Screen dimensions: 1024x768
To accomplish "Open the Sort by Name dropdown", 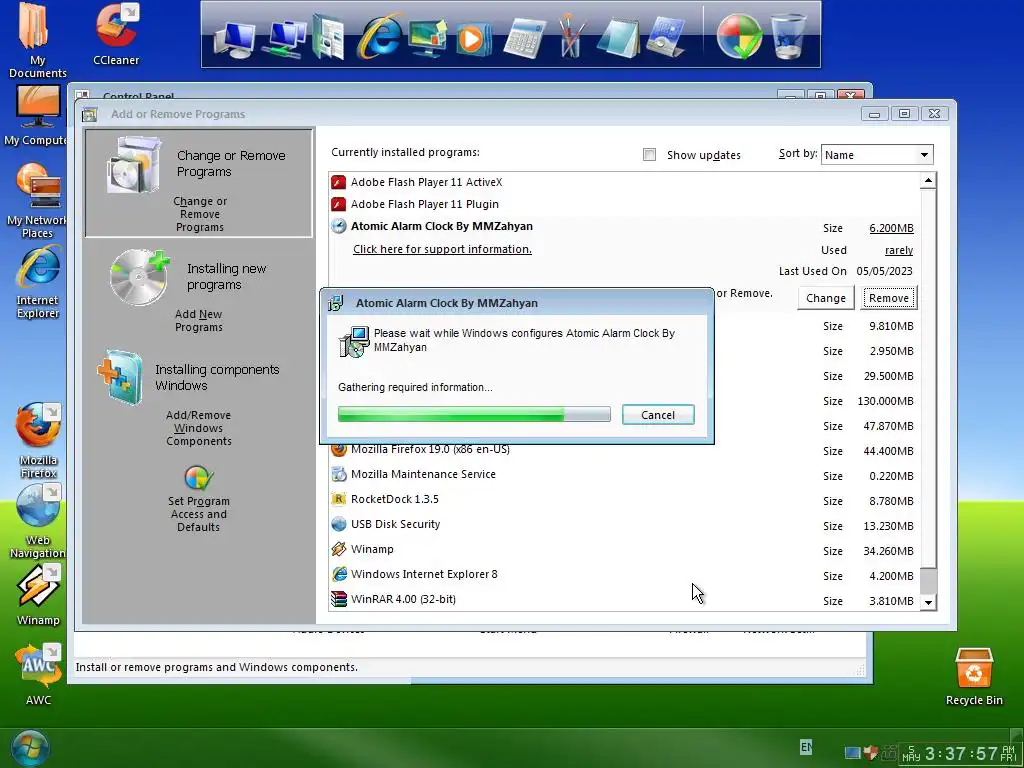I will tap(877, 155).
